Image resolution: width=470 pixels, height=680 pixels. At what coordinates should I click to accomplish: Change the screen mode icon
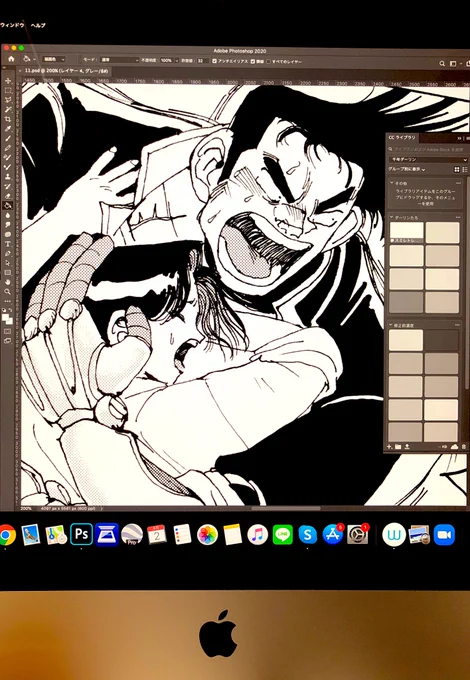pyautogui.click(x=8, y=341)
